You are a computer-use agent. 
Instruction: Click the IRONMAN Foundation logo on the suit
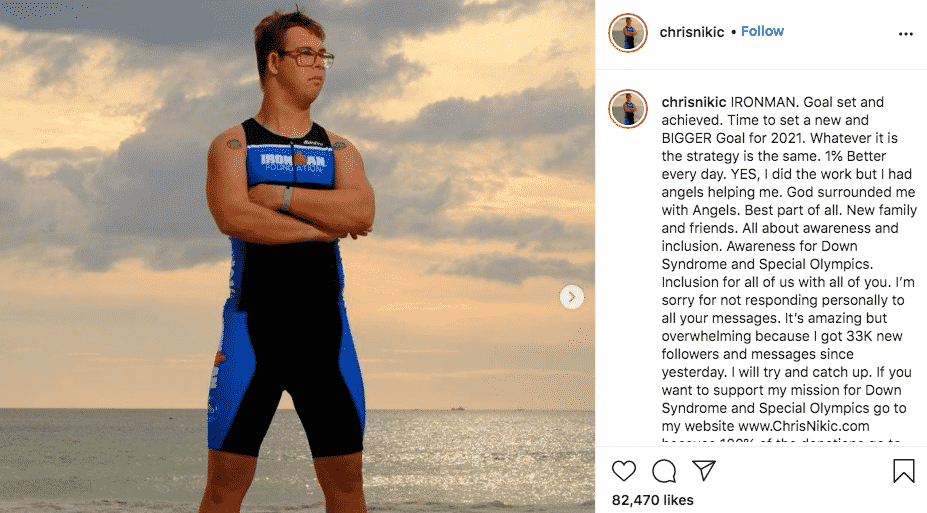point(293,162)
